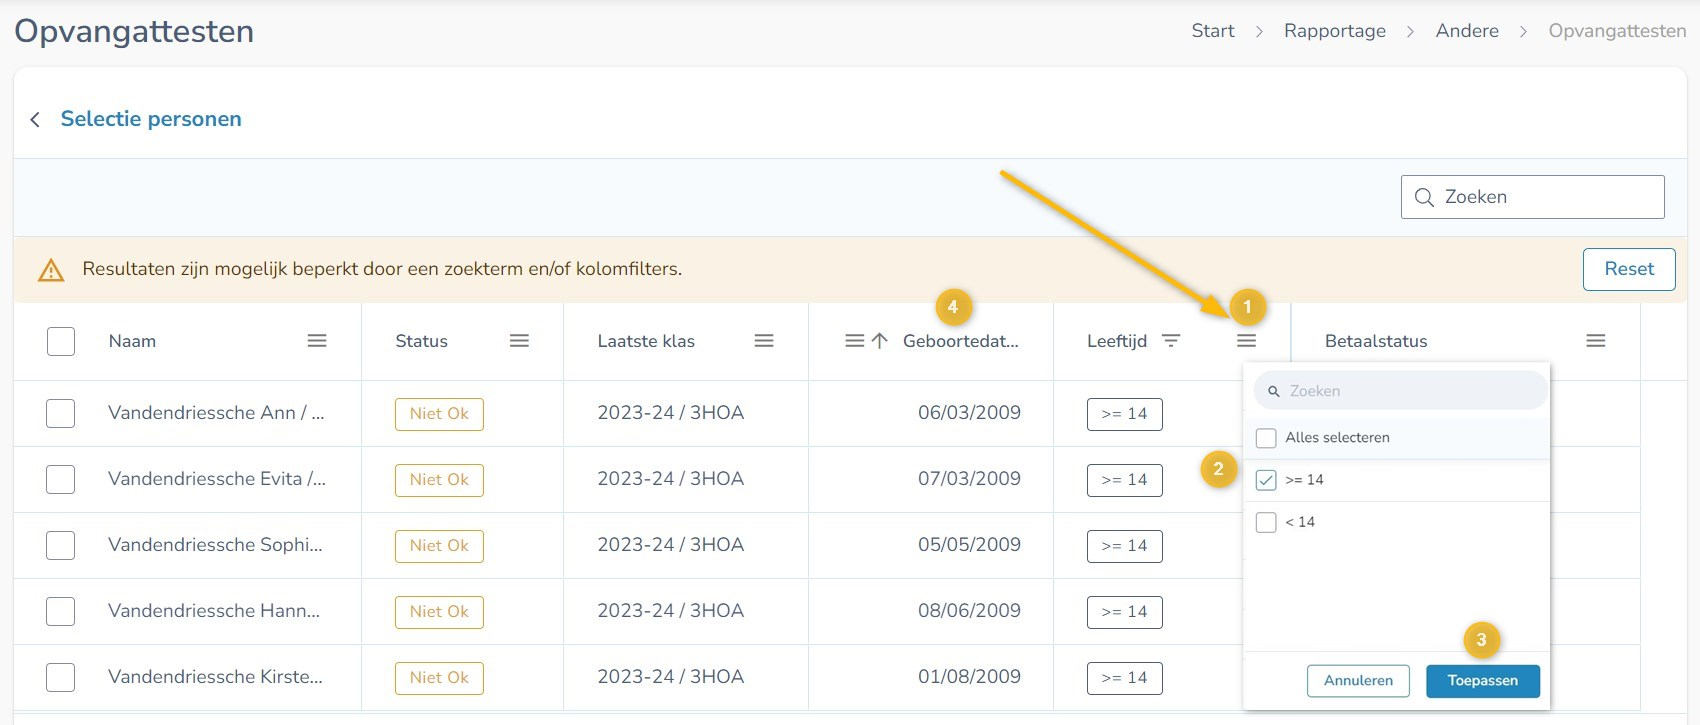1700x725 pixels.
Task: Open the Naam column menu icon
Action: [x=317, y=341]
